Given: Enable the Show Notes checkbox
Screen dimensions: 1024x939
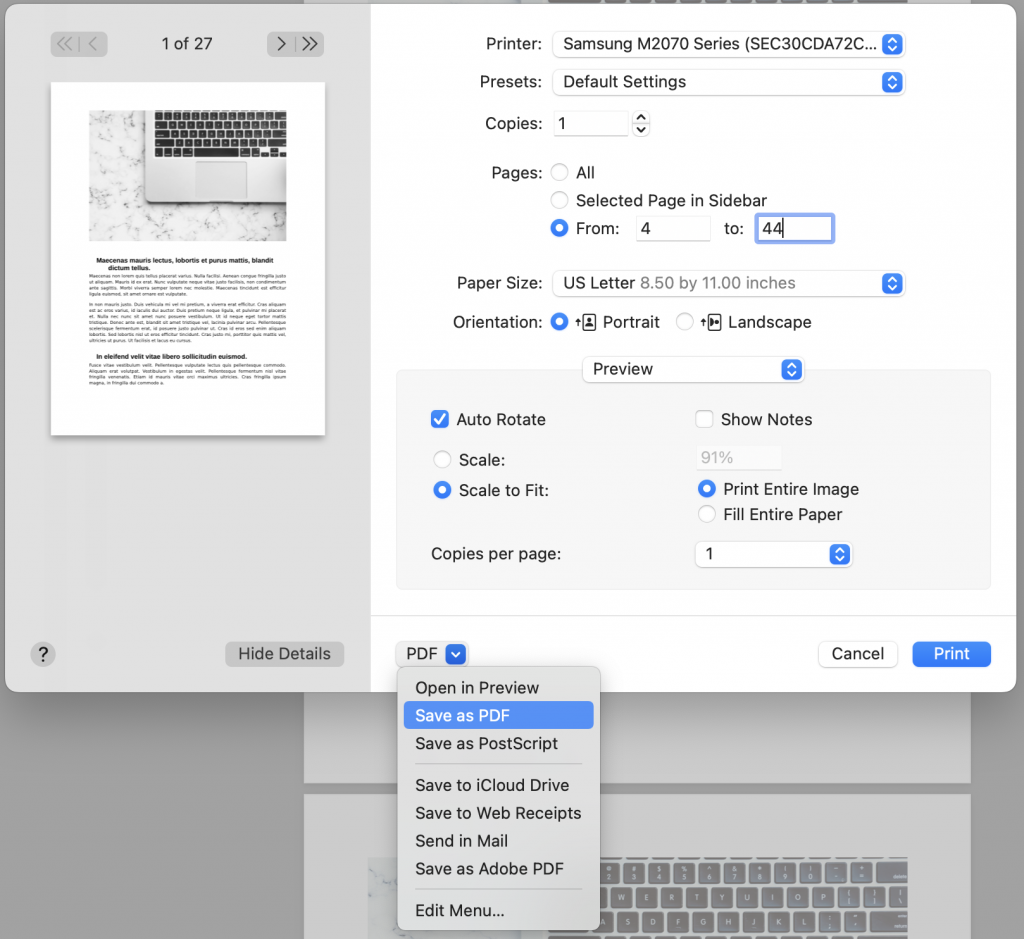Looking at the screenshot, I should pos(704,419).
